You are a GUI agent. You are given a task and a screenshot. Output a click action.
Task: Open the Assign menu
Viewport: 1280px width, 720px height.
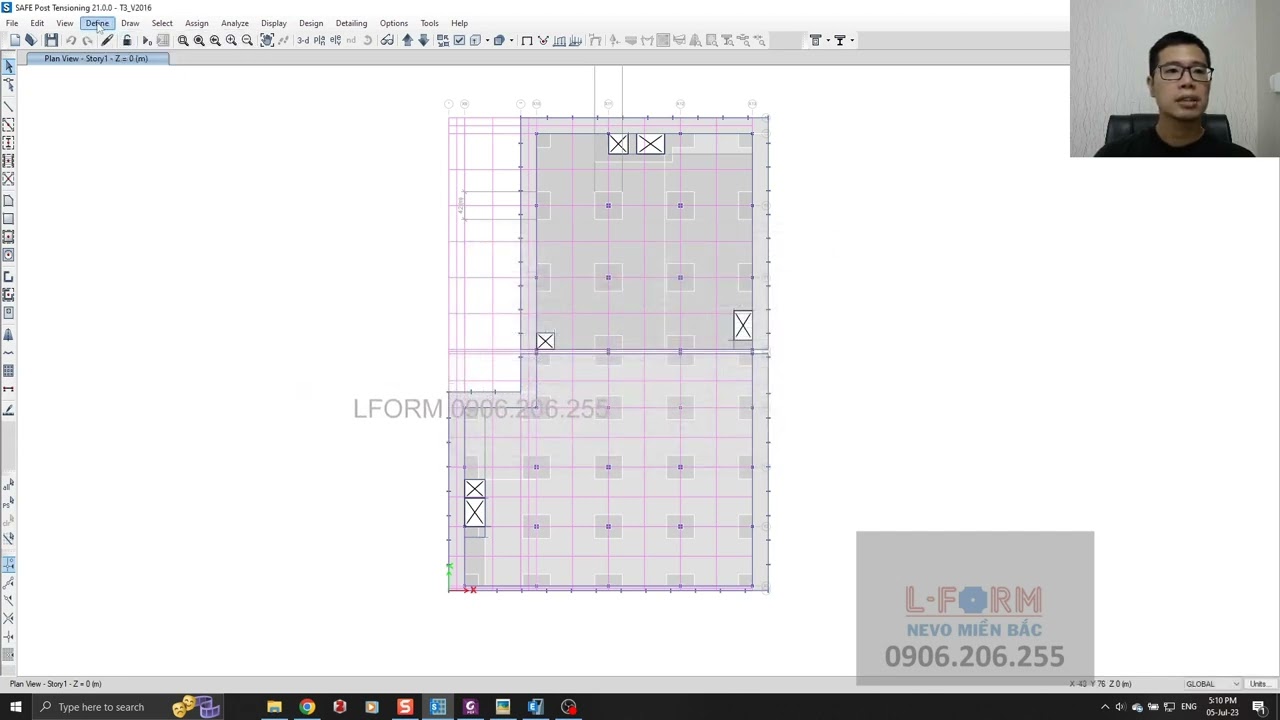tap(196, 23)
